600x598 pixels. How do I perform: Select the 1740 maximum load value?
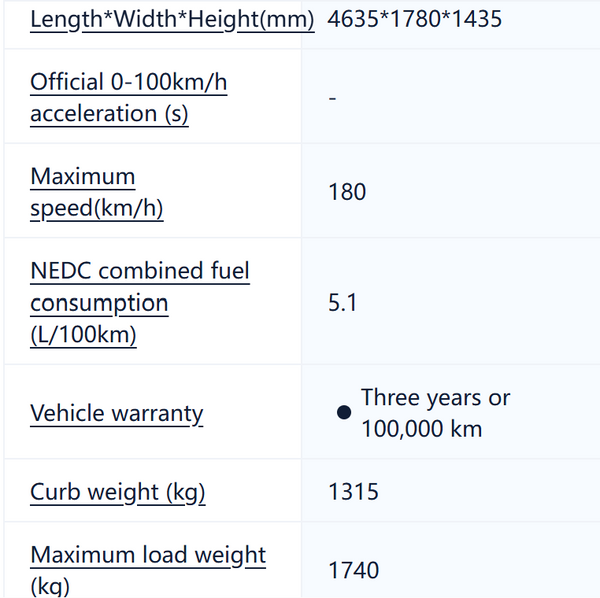click(354, 570)
